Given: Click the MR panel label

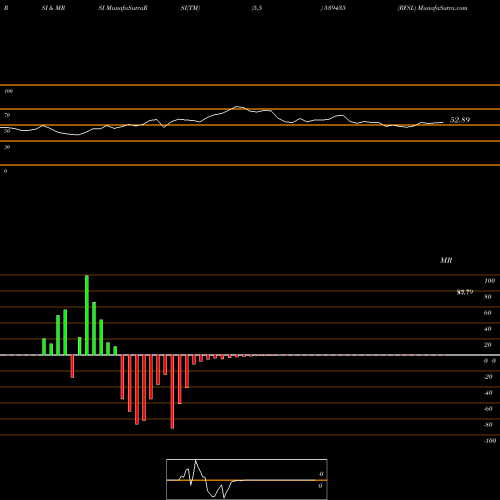Looking at the screenshot, I should pyautogui.click(x=446, y=260).
